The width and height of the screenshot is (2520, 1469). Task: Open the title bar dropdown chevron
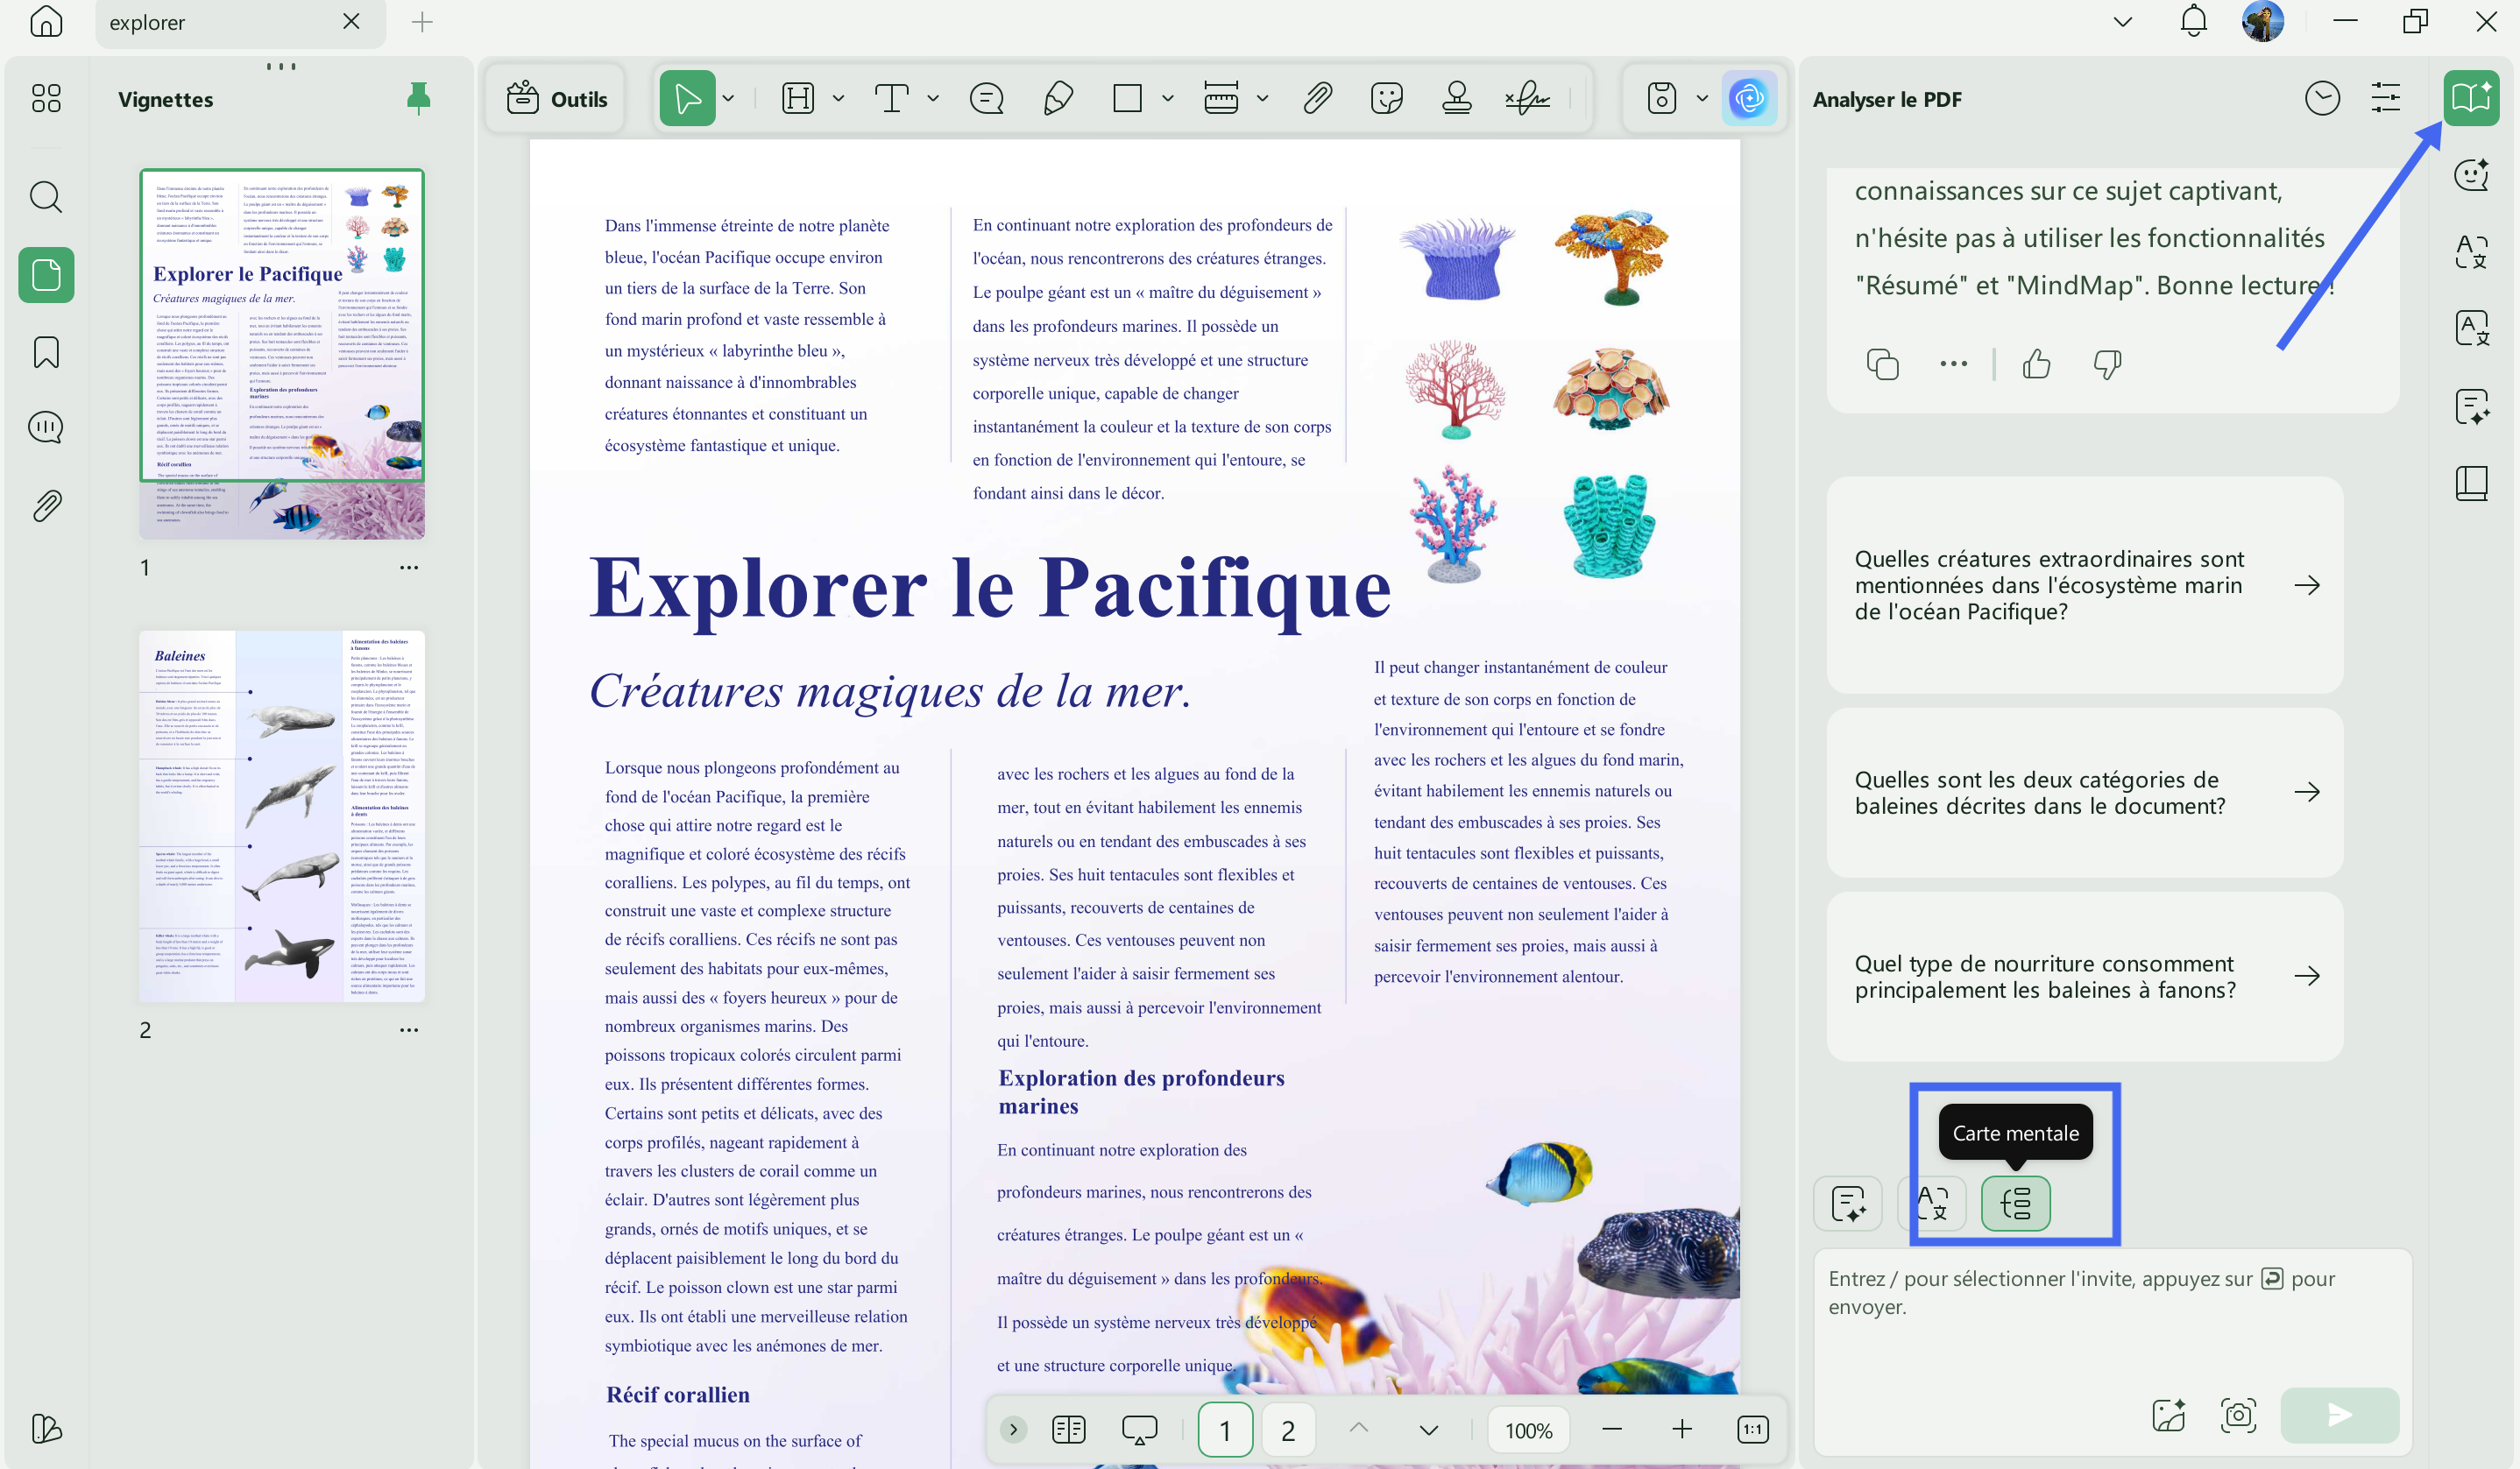point(2122,21)
